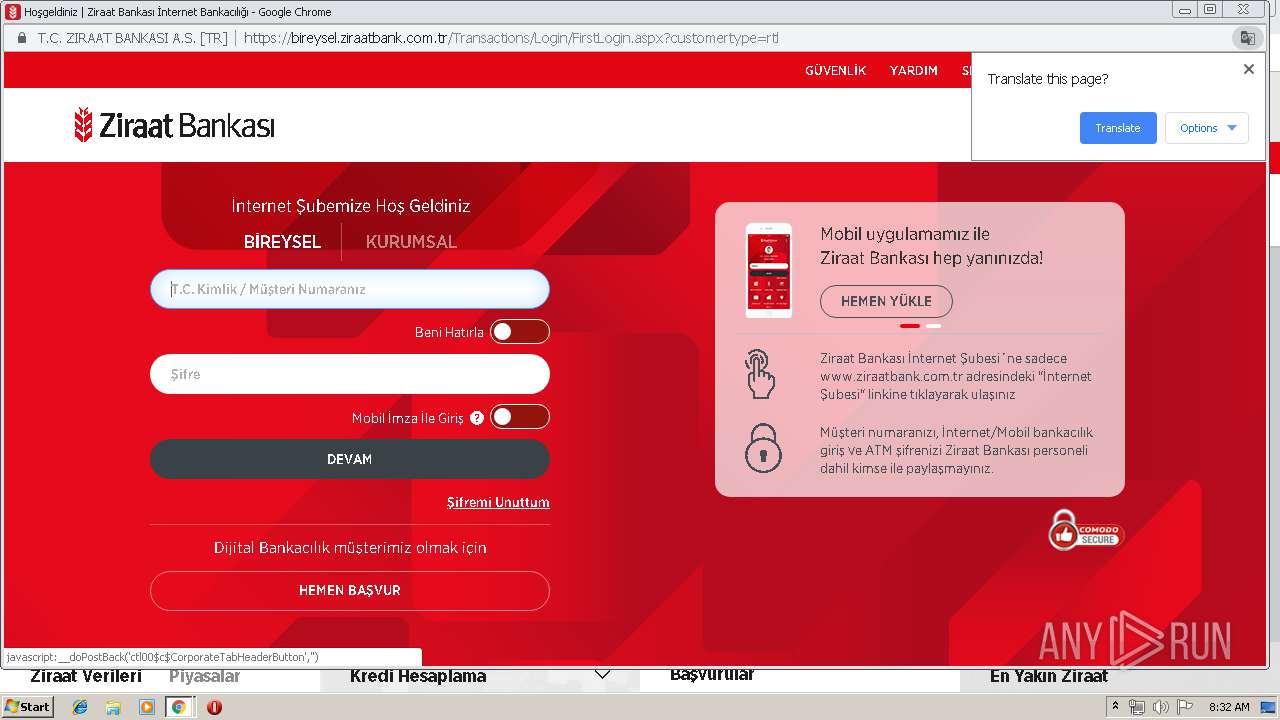Screen dimensions: 1280x720
Task: Click the Mobil İmza help question icon
Action: pos(477,418)
